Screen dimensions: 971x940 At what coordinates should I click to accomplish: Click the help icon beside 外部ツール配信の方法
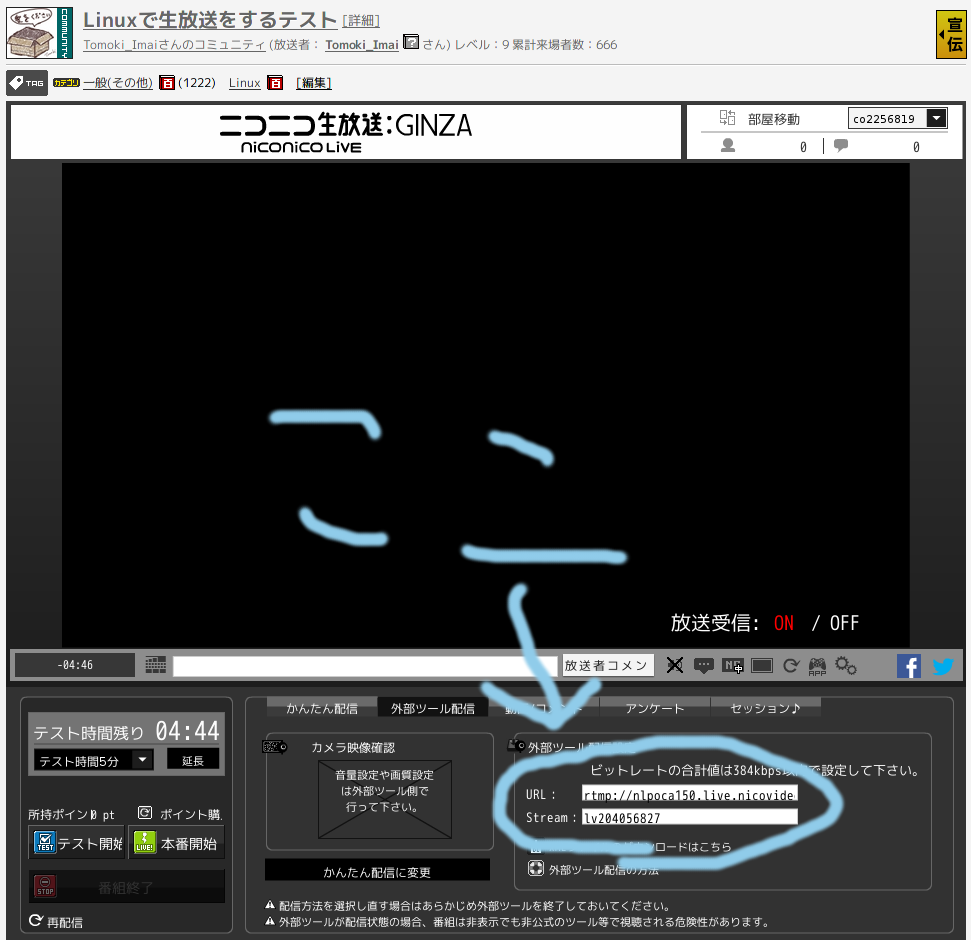click(x=536, y=868)
